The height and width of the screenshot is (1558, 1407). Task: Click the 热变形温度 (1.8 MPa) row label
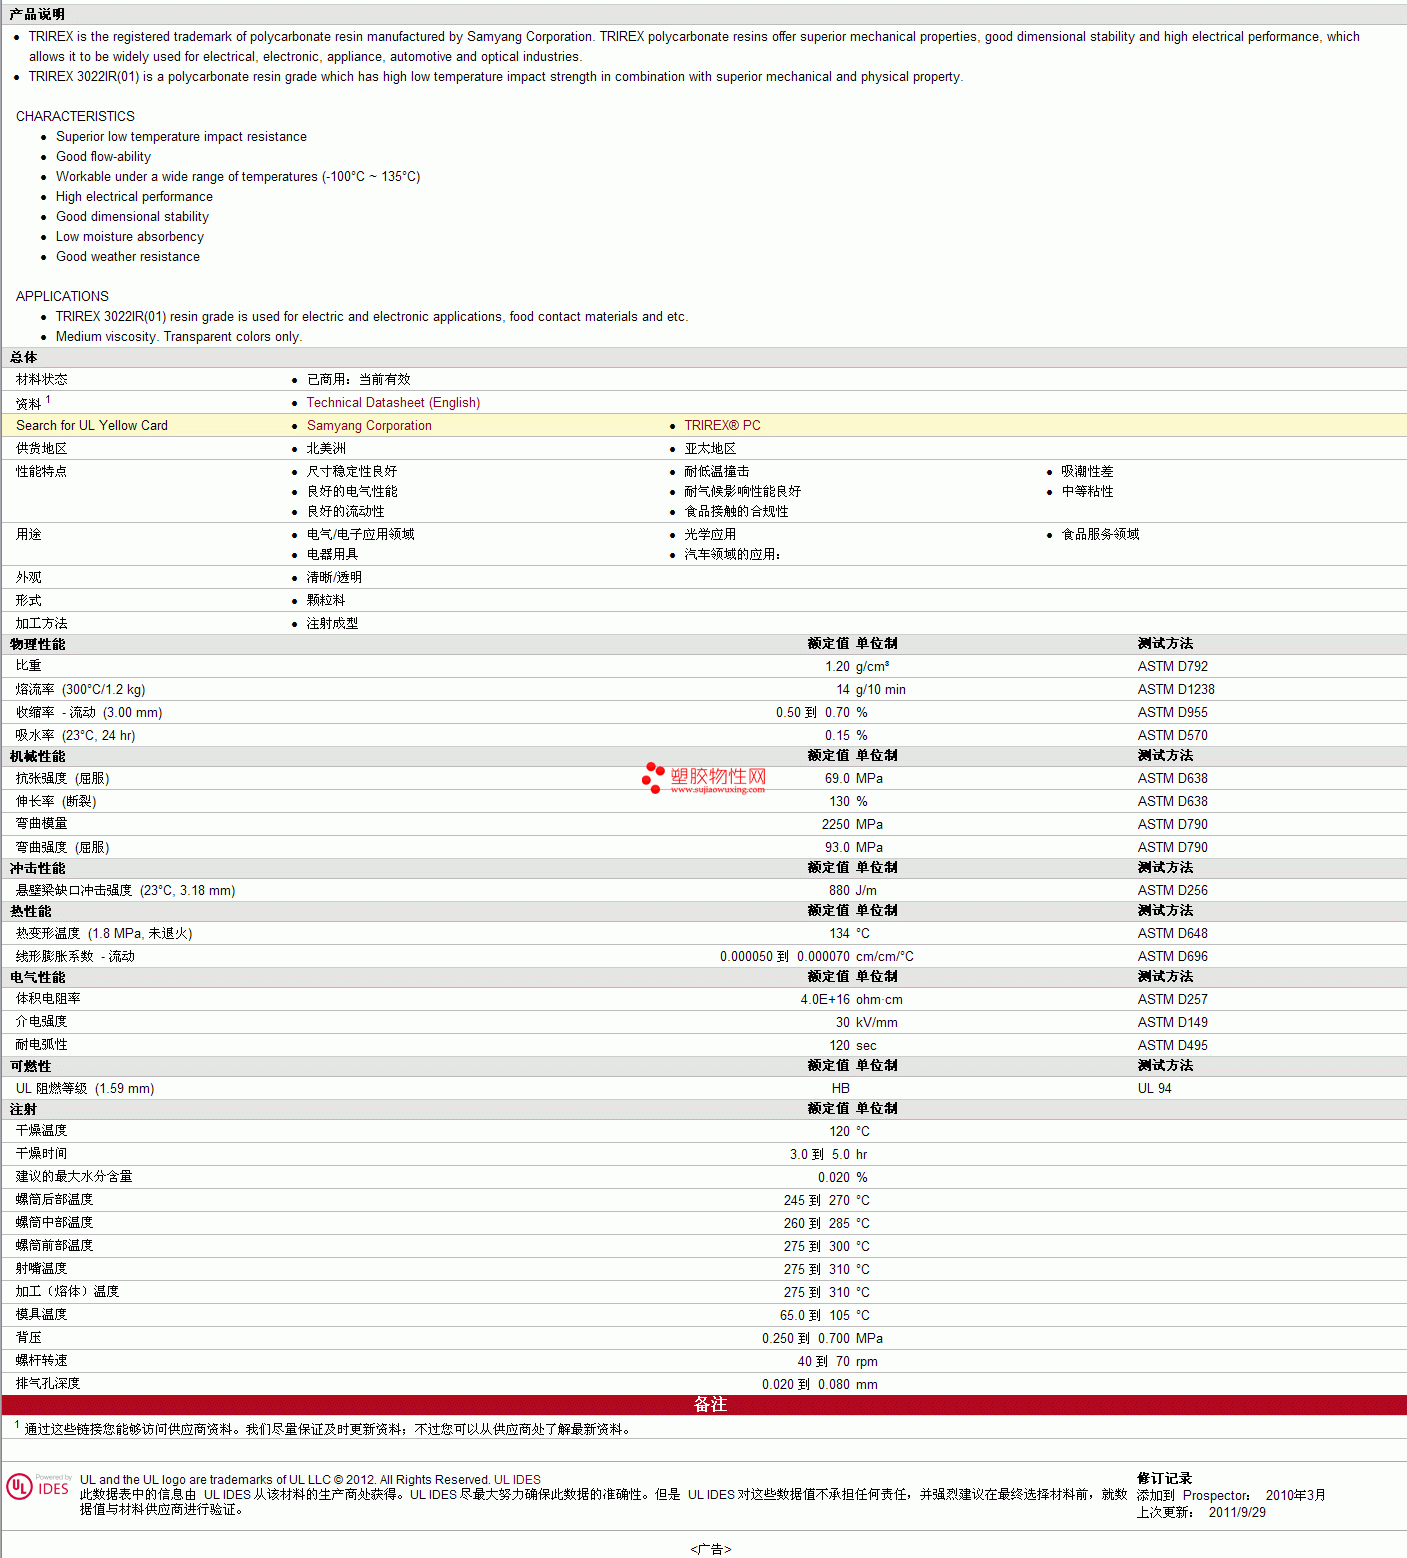click(x=104, y=933)
